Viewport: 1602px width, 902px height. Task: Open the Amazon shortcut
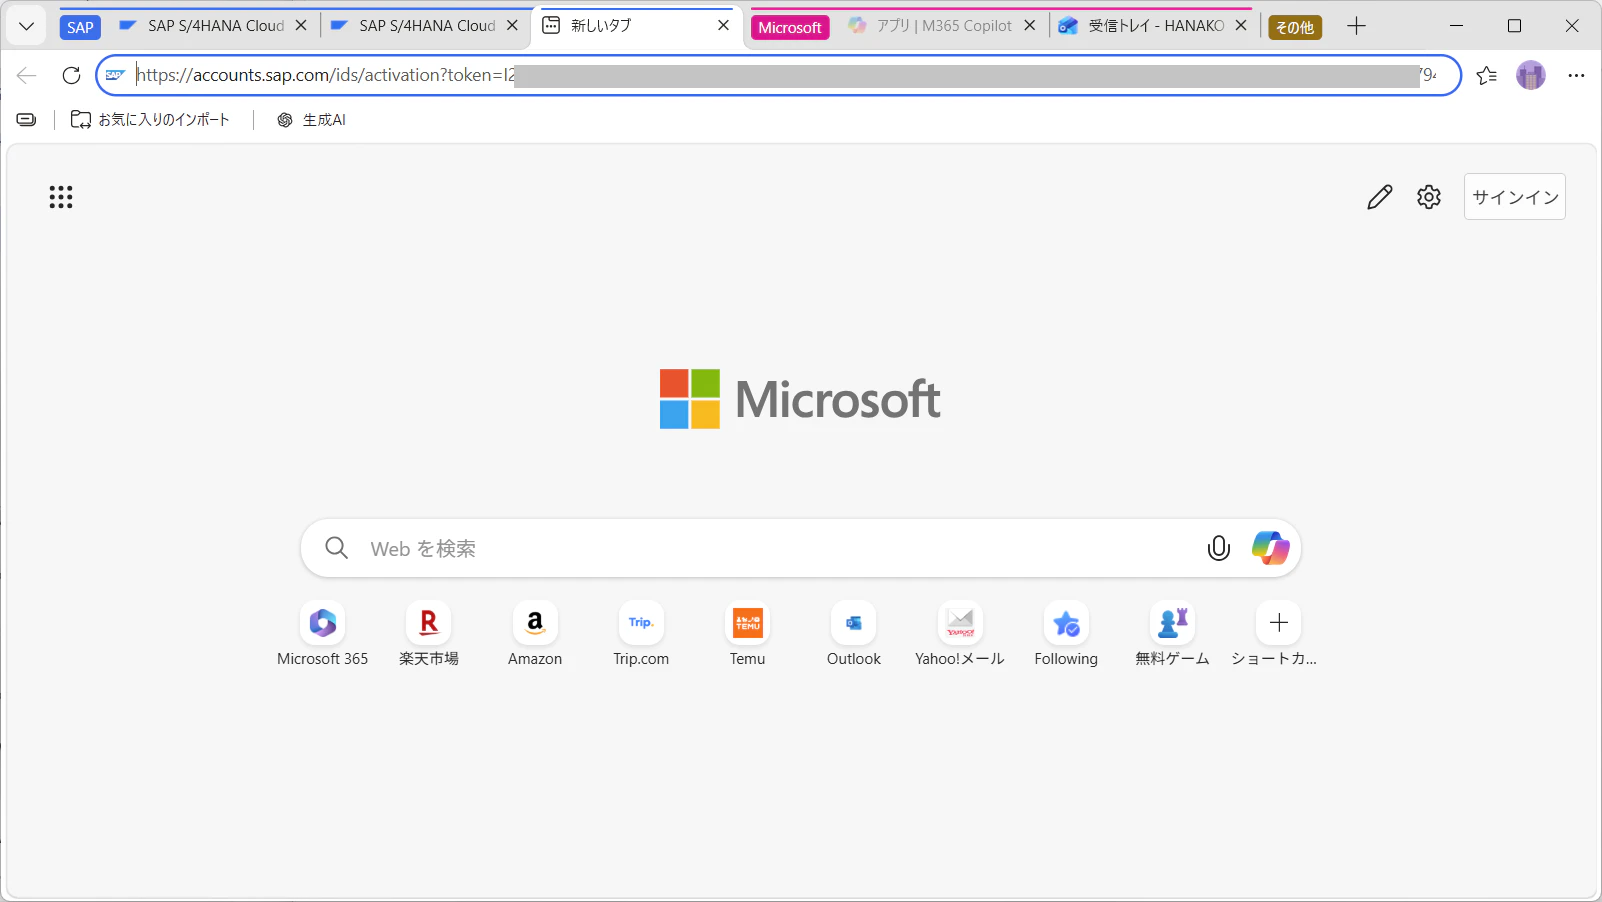[535, 635]
